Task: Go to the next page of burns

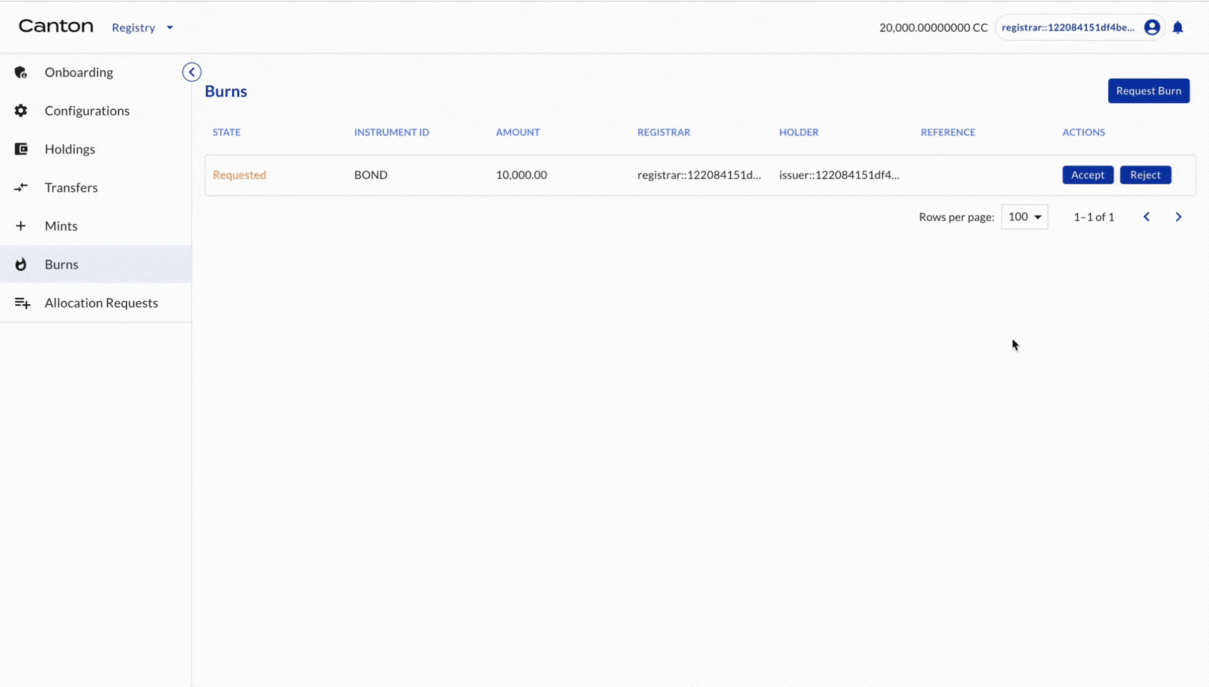Action: coord(1178,216)
